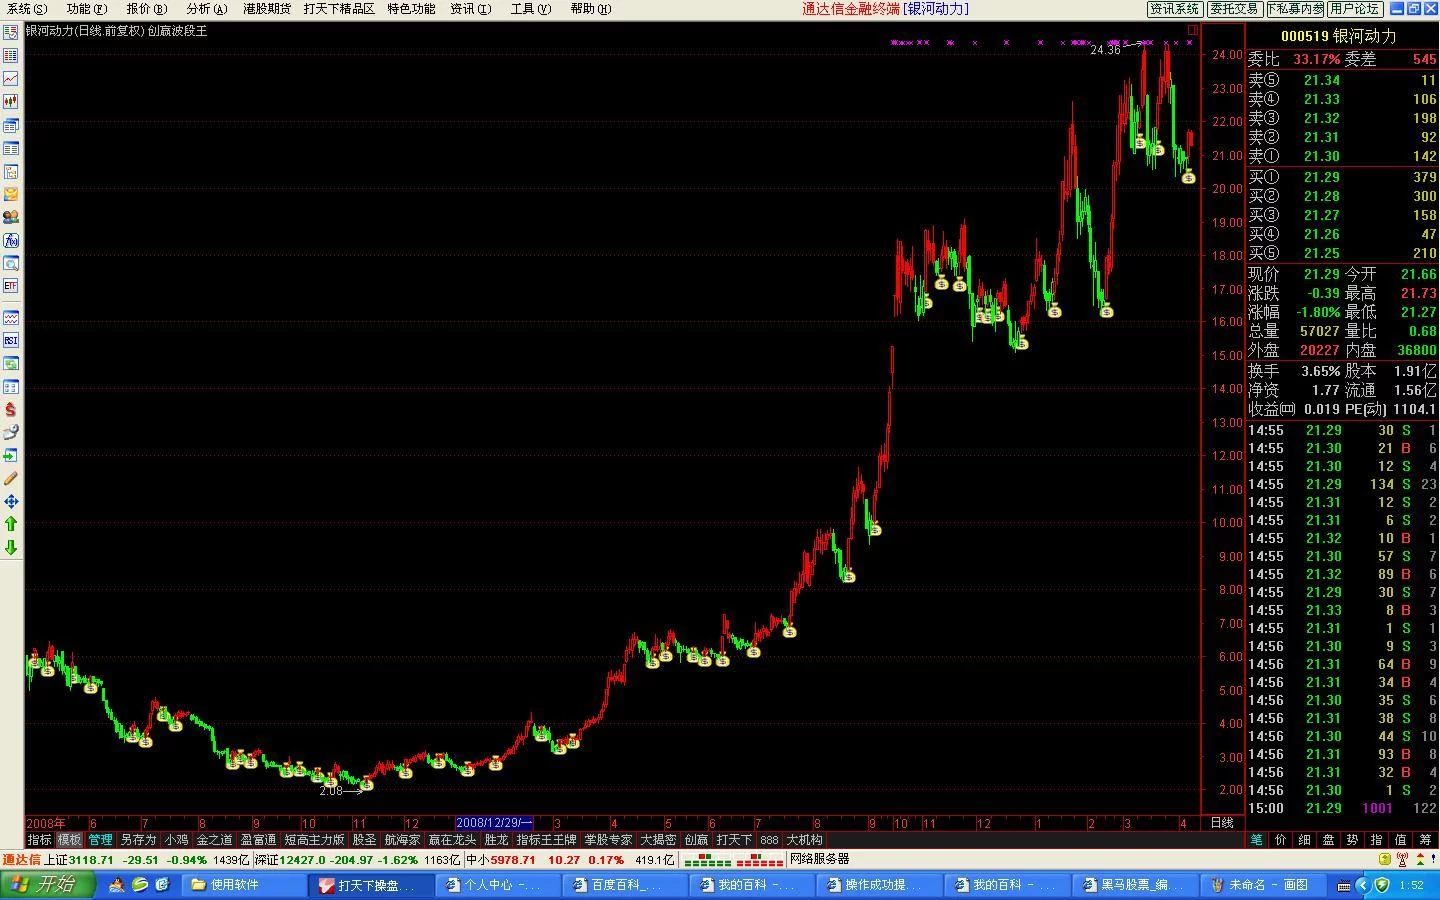Click the 上证 index value 3118.71

[91, 859]
